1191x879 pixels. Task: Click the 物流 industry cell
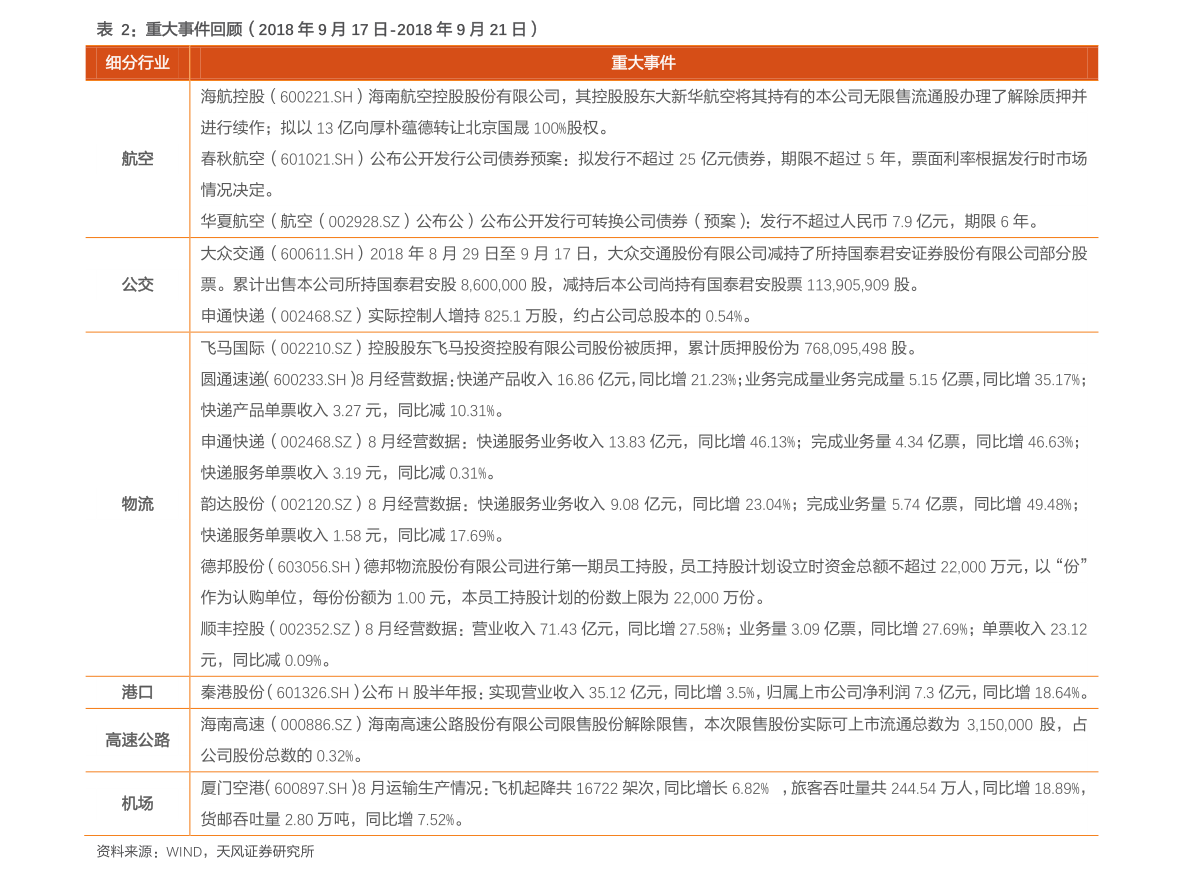point(137,504)
